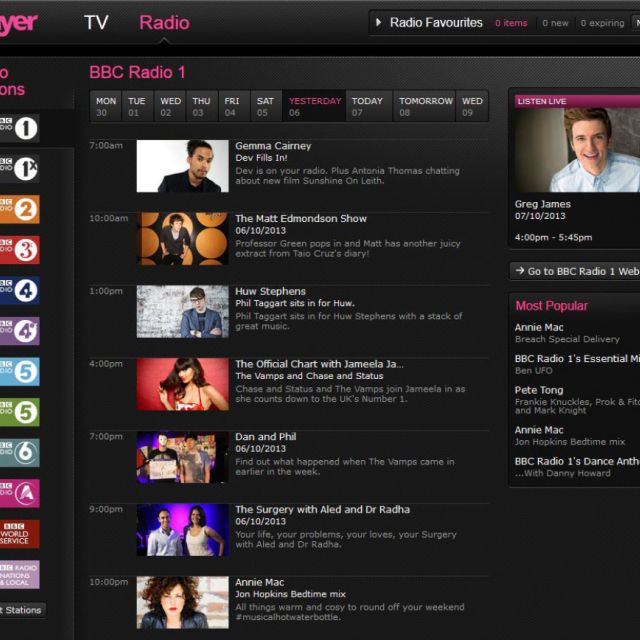
Task: Select the SAT 05 schedule day
Action: point(266,106)
